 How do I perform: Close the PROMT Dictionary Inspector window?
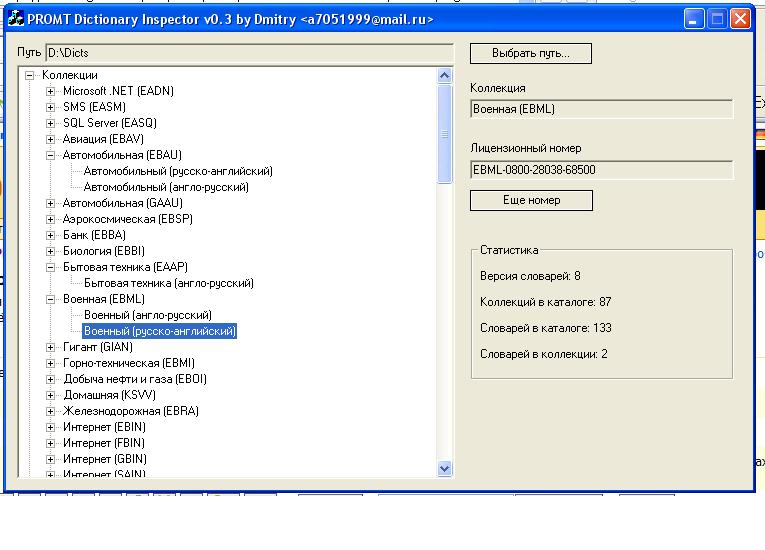point(741,19)
